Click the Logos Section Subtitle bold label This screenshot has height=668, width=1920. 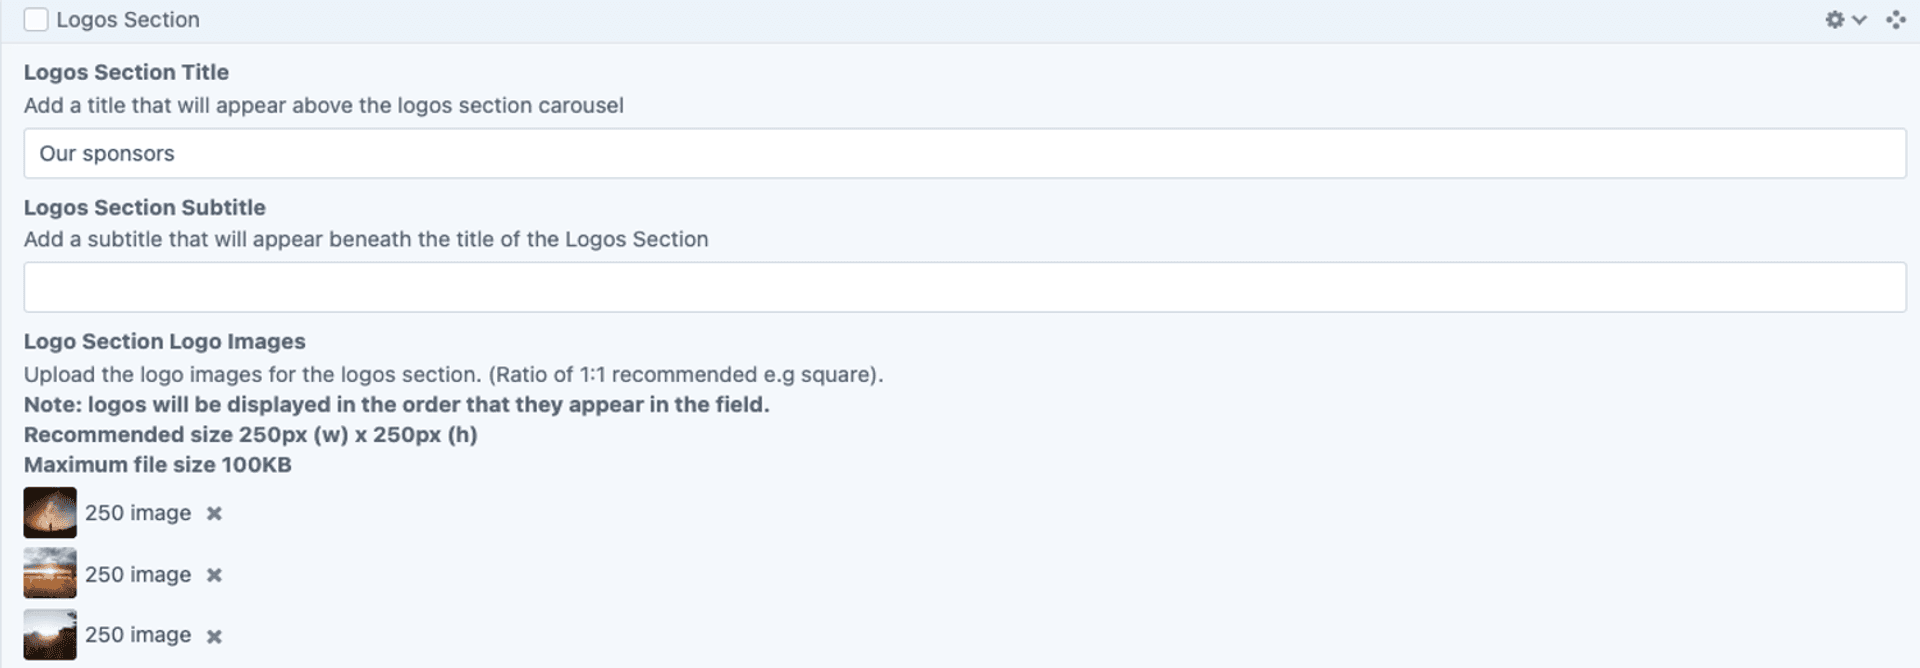(x=145, y=207)
